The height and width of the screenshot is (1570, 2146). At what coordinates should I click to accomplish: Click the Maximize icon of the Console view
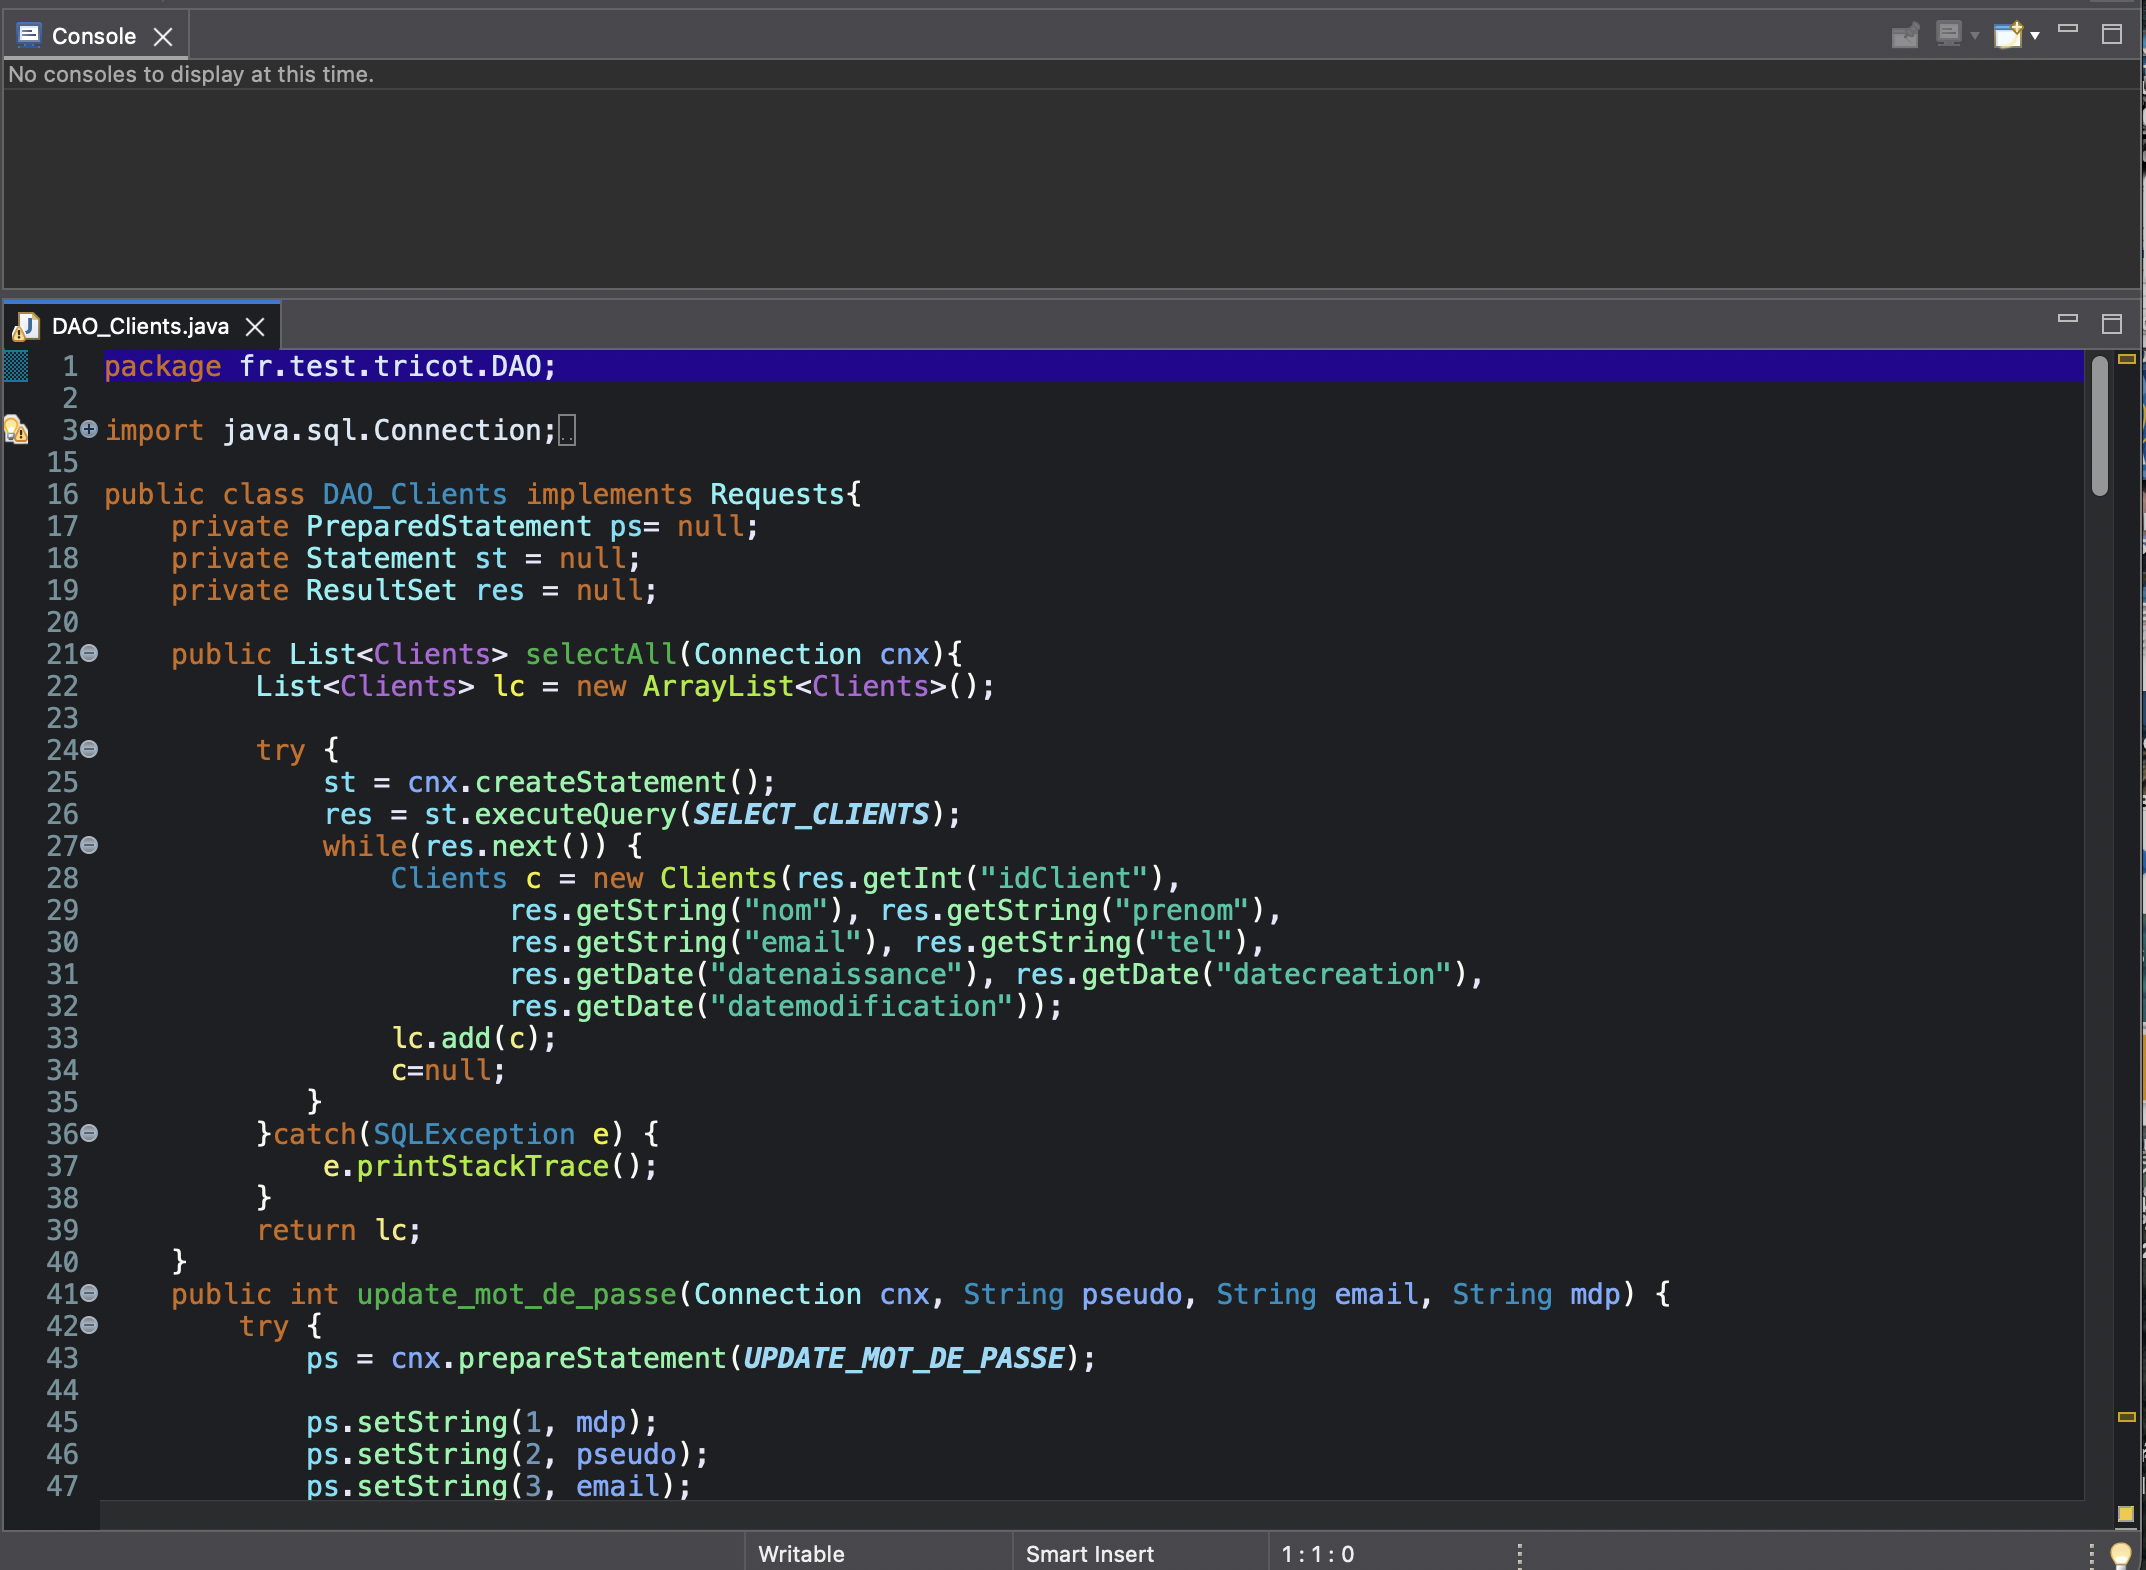2112,33
